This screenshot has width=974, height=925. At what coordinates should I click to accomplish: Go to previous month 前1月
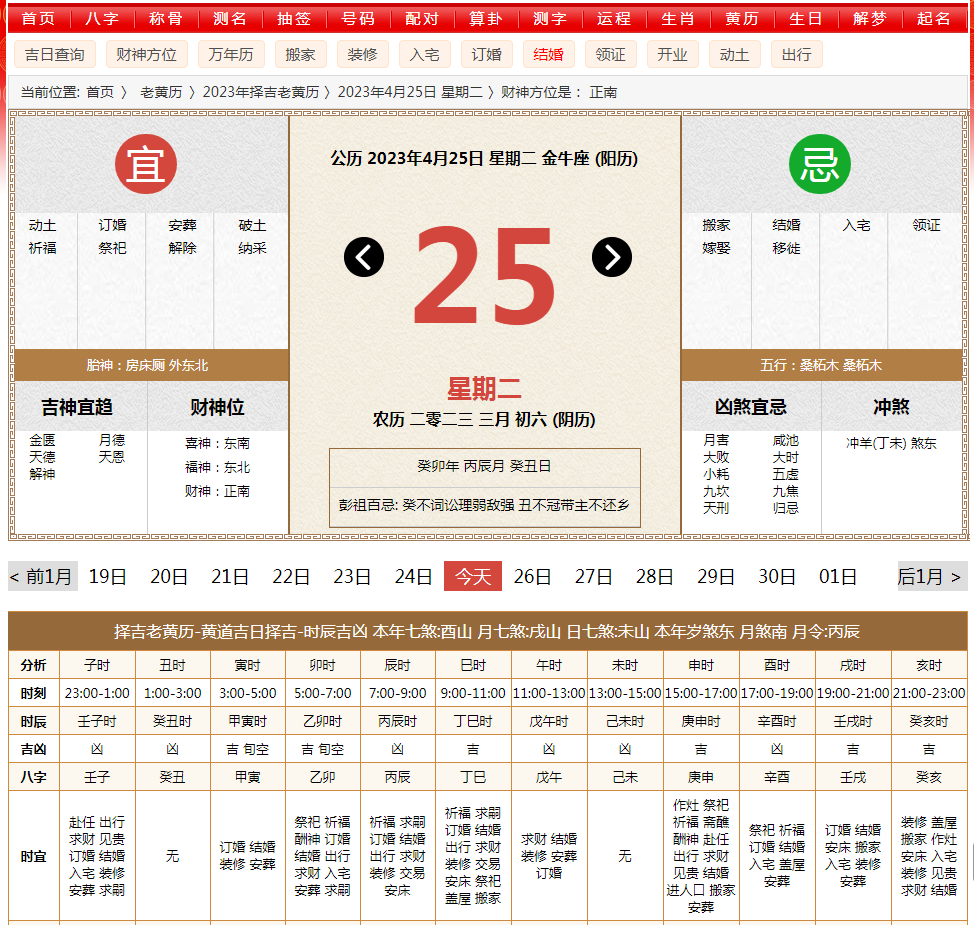[41, 576]
